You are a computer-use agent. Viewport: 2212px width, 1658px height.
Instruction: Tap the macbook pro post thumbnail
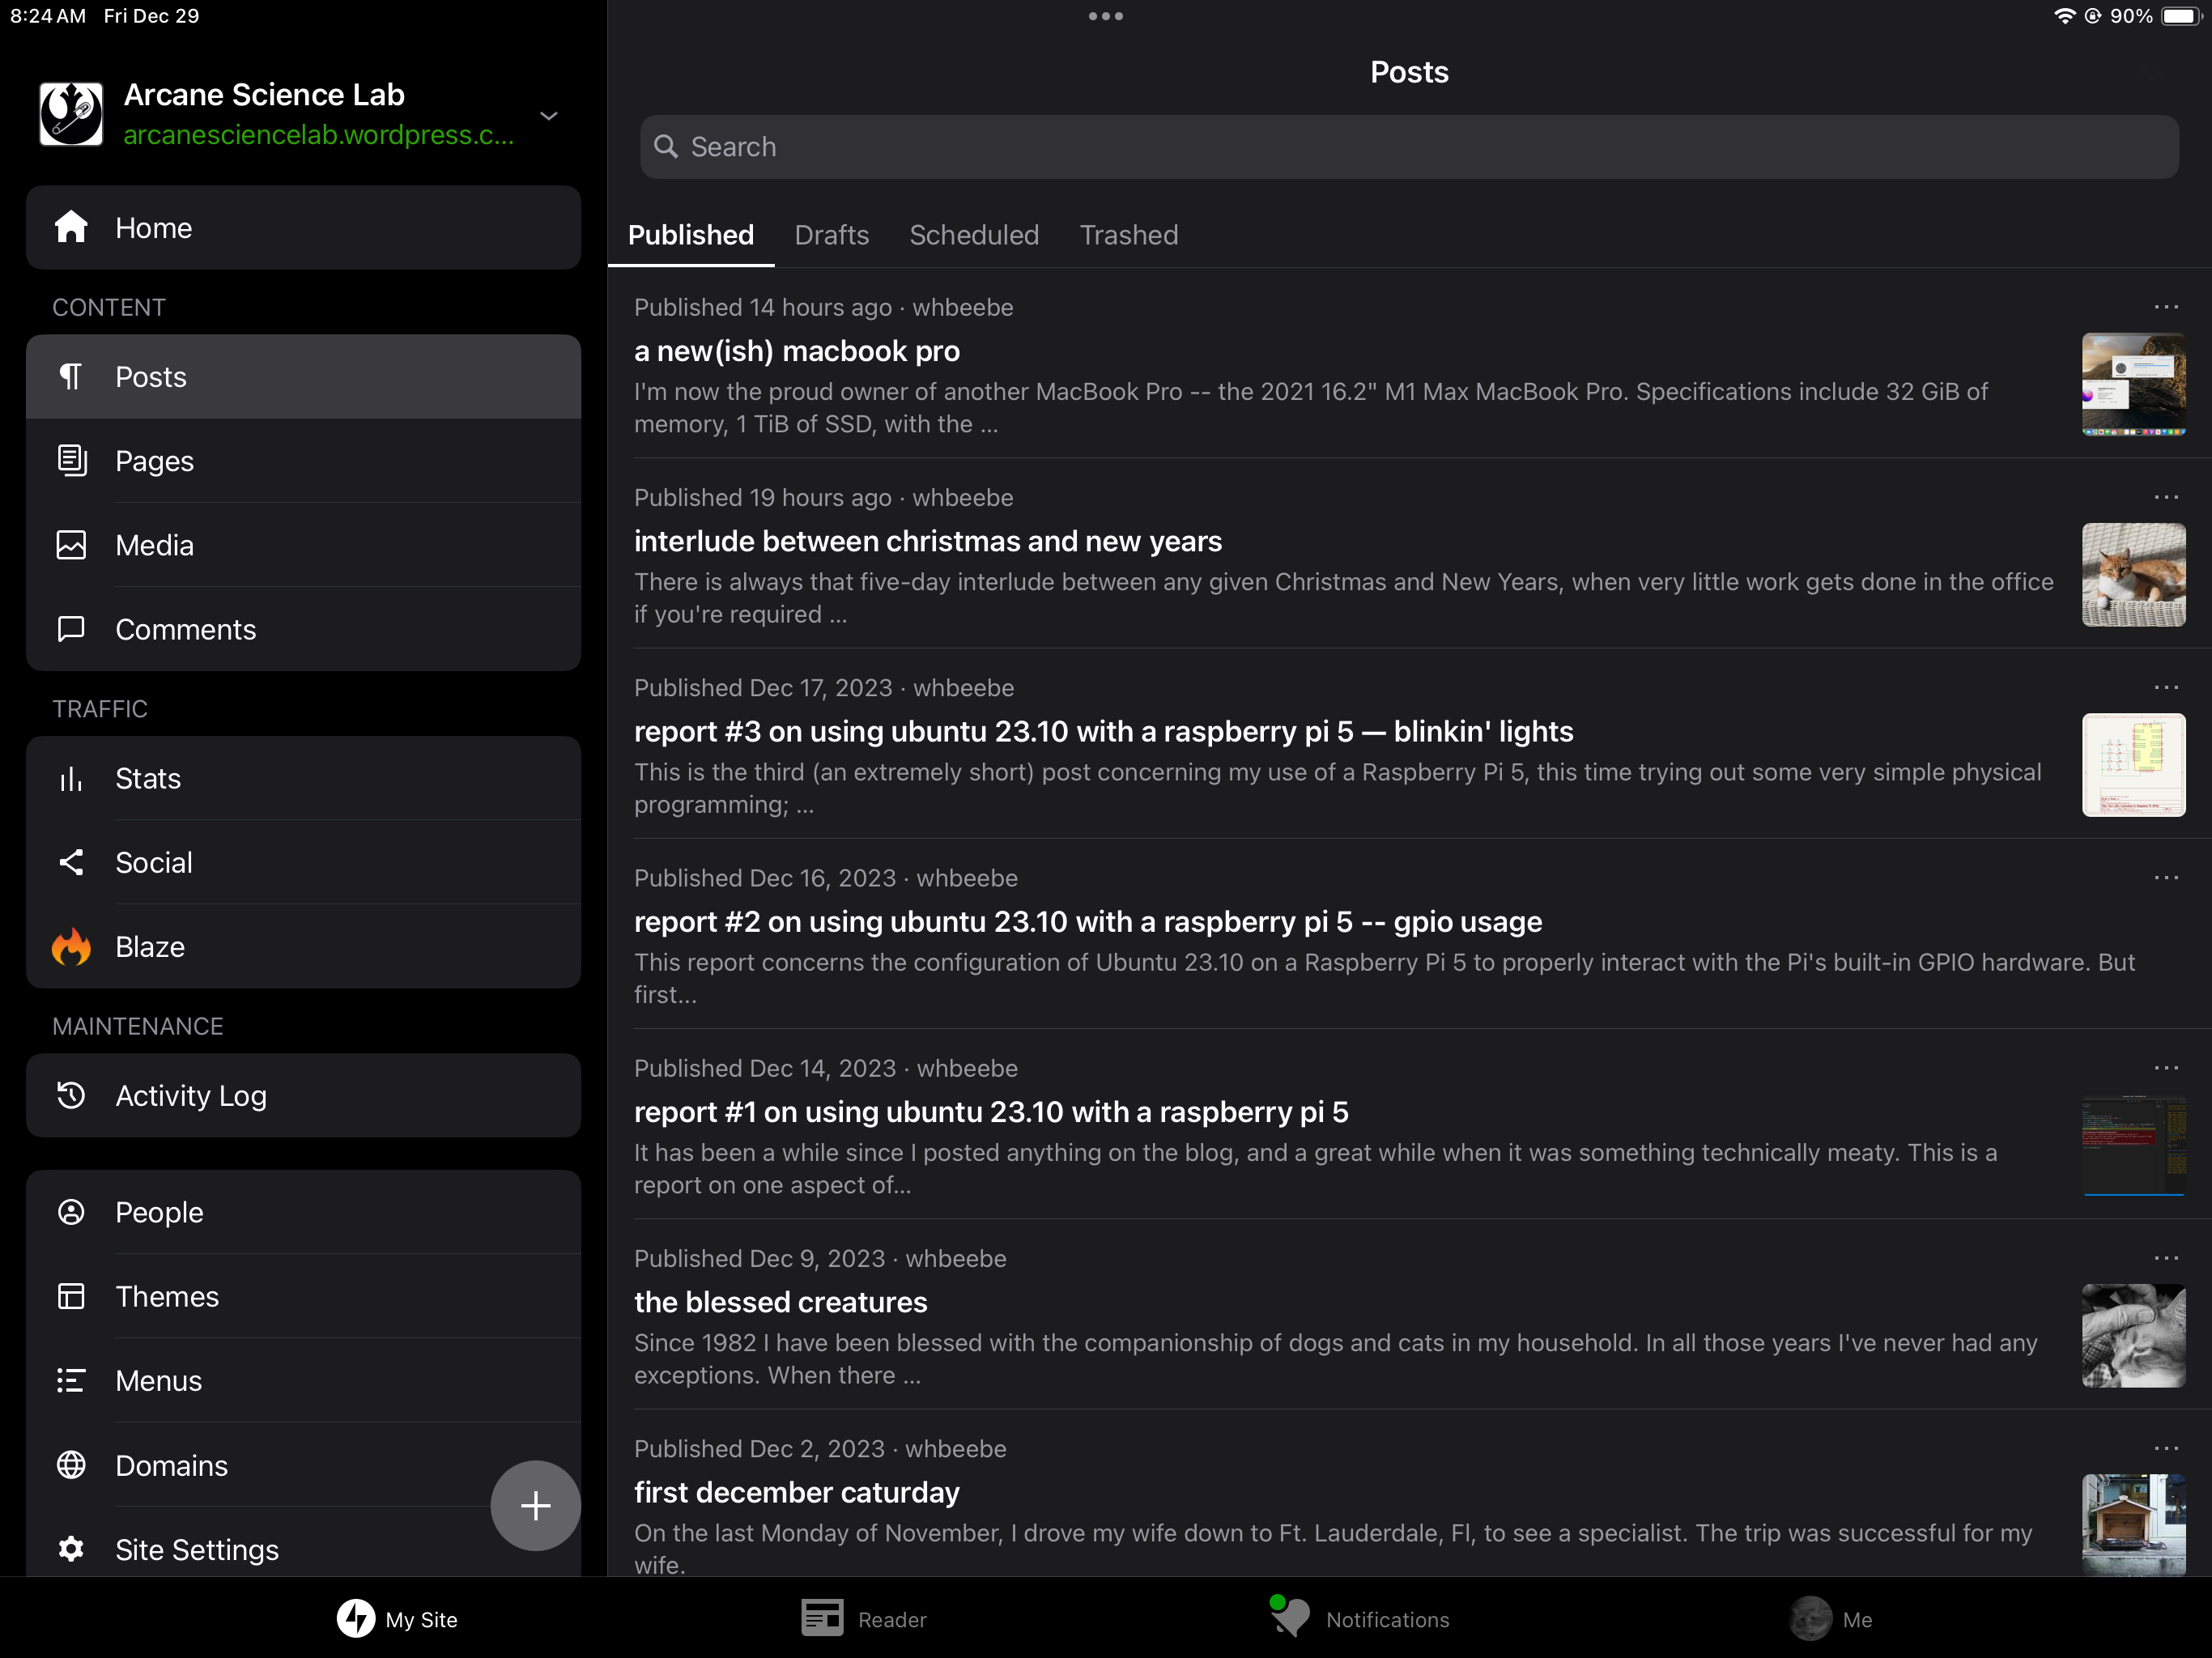(2133, 384)
